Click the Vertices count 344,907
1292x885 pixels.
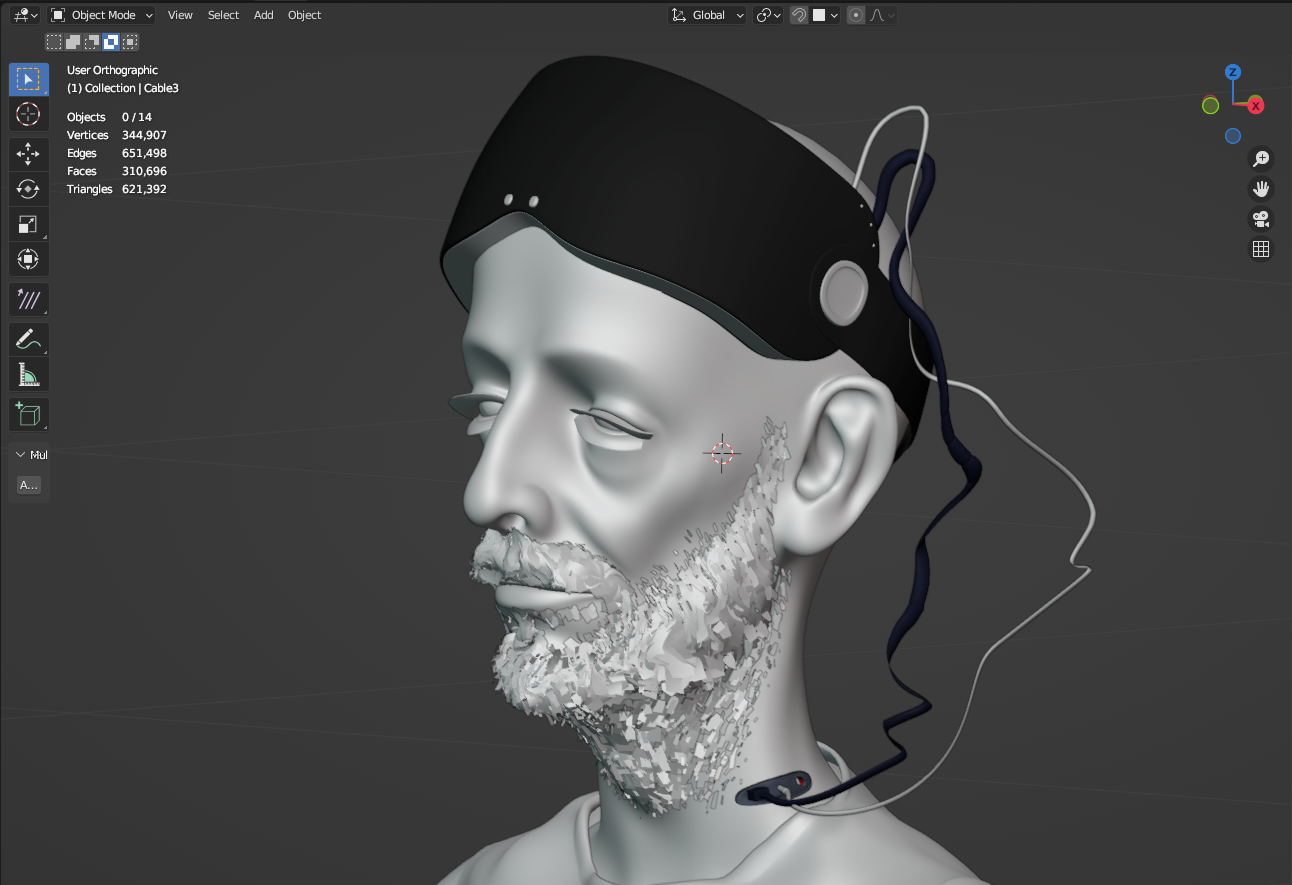tap(144, 135)
